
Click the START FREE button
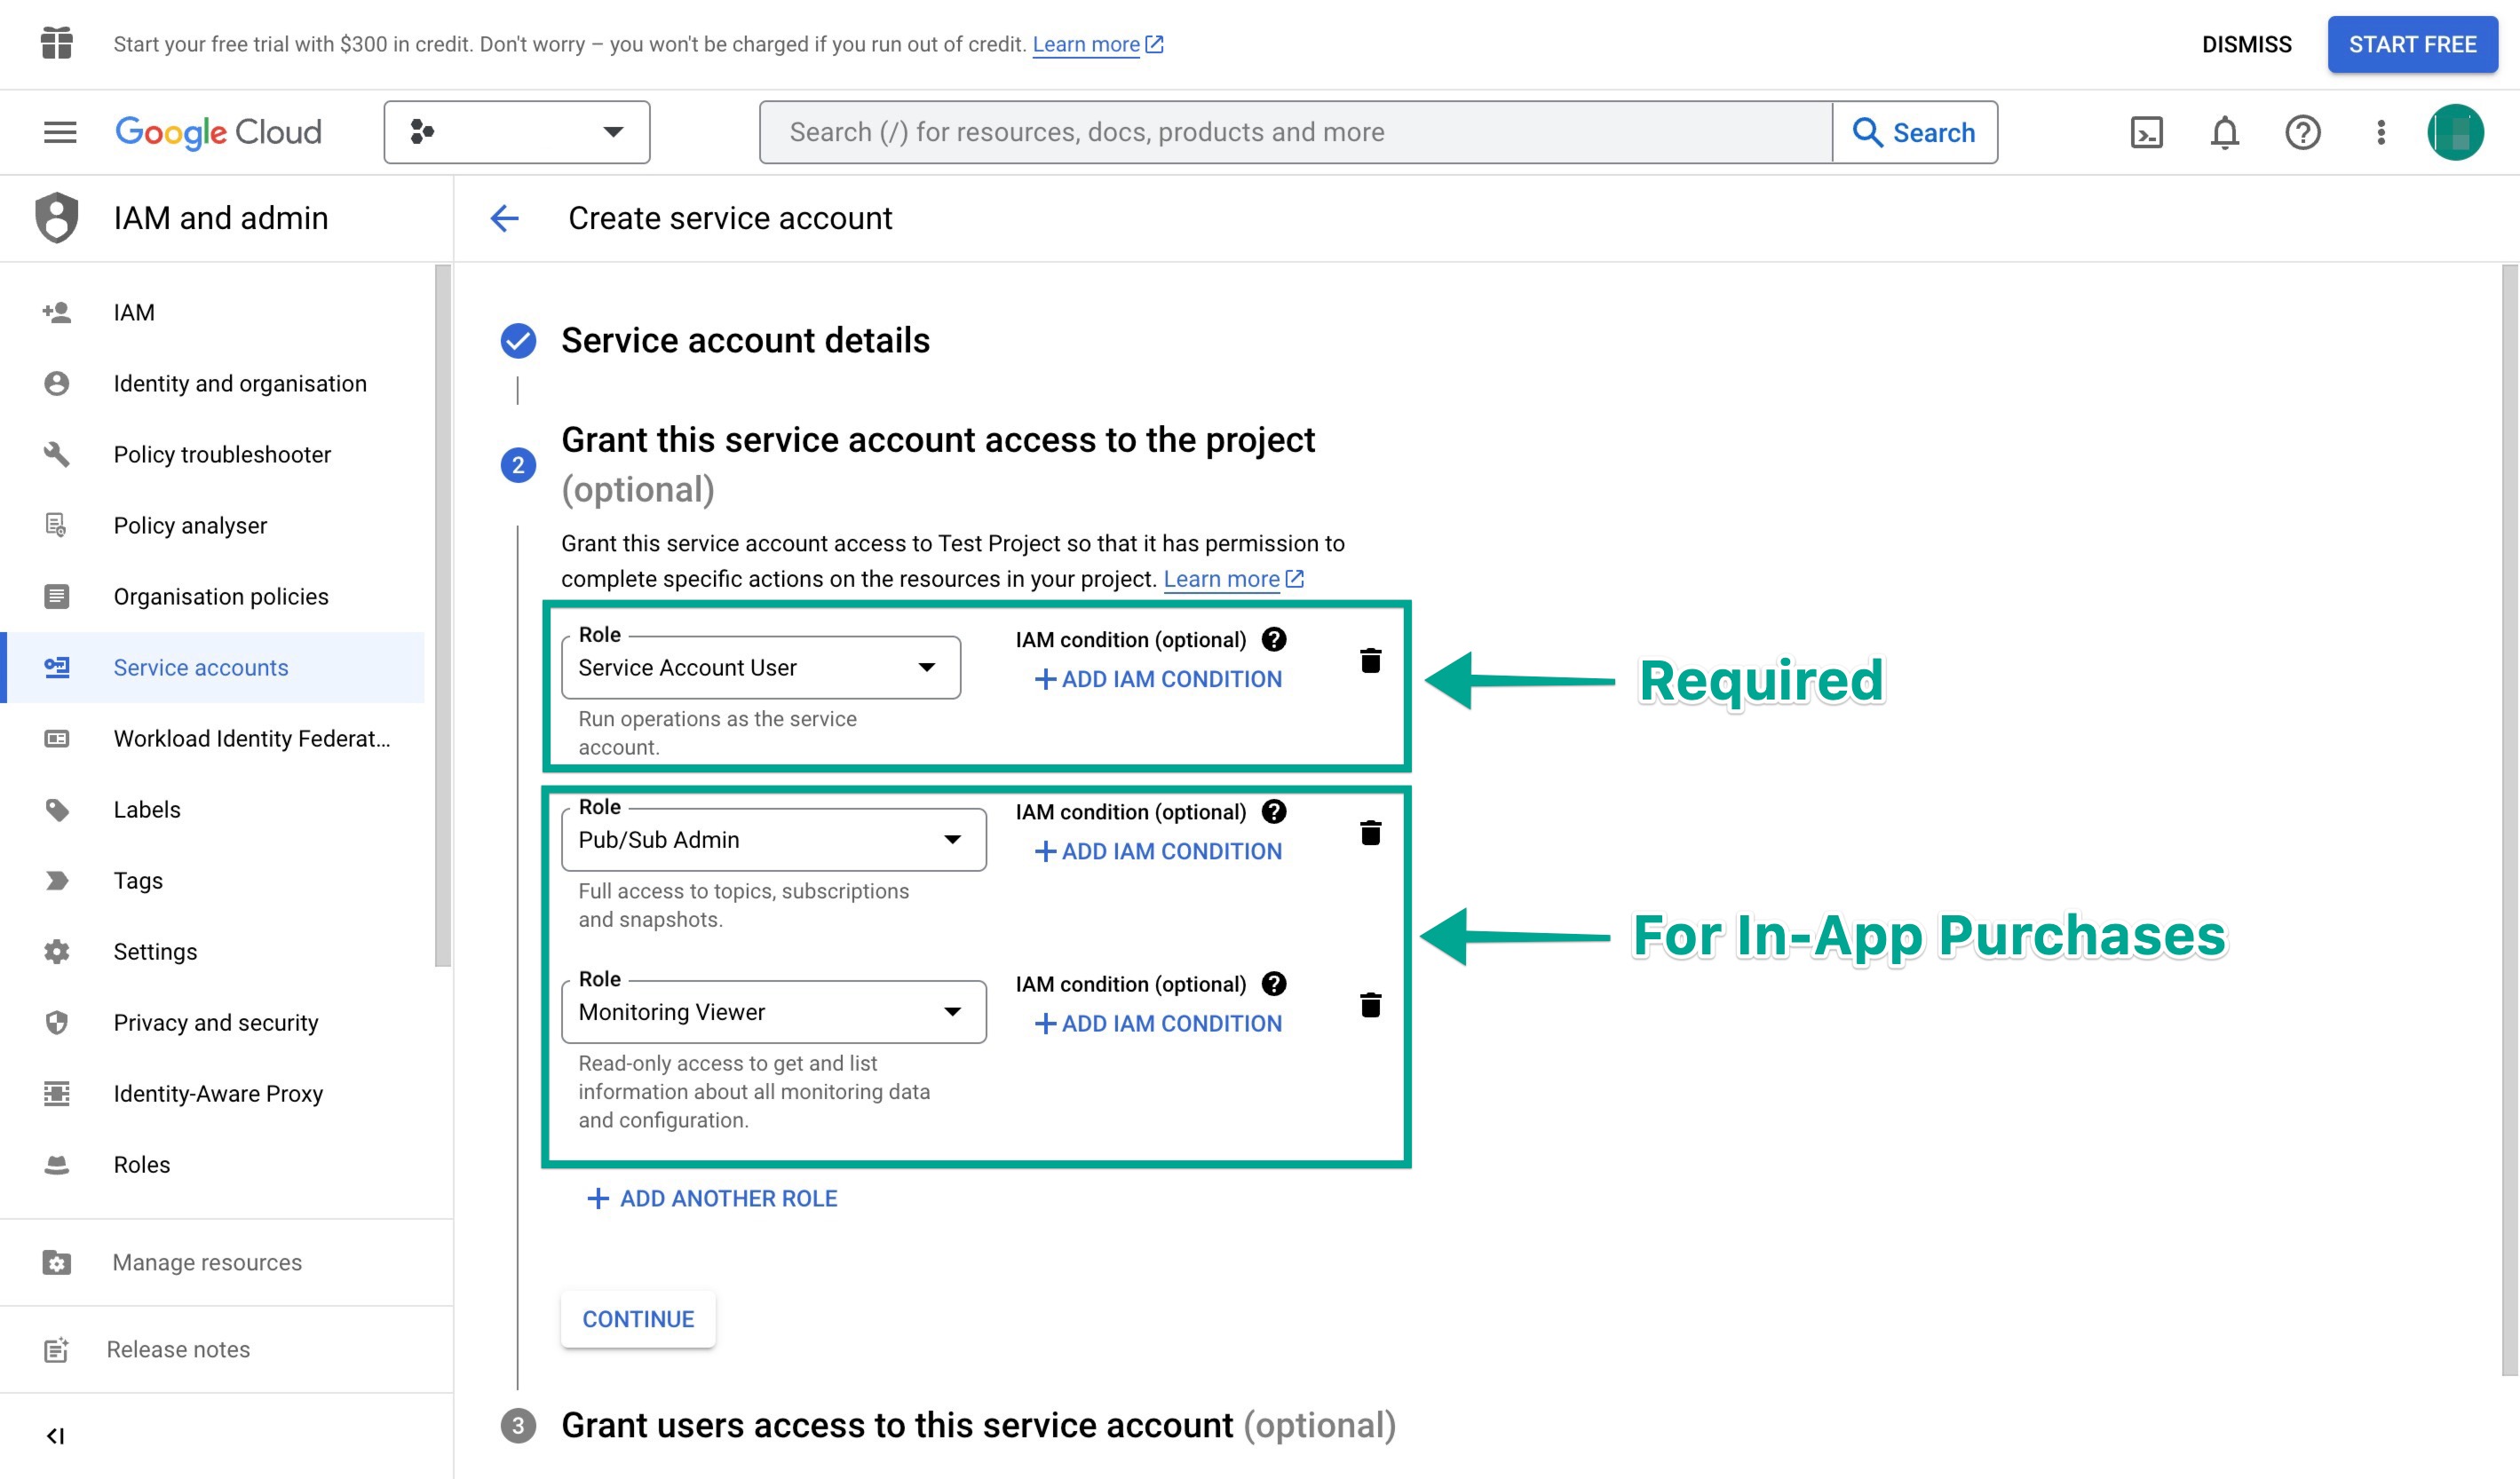point(2412,44)
